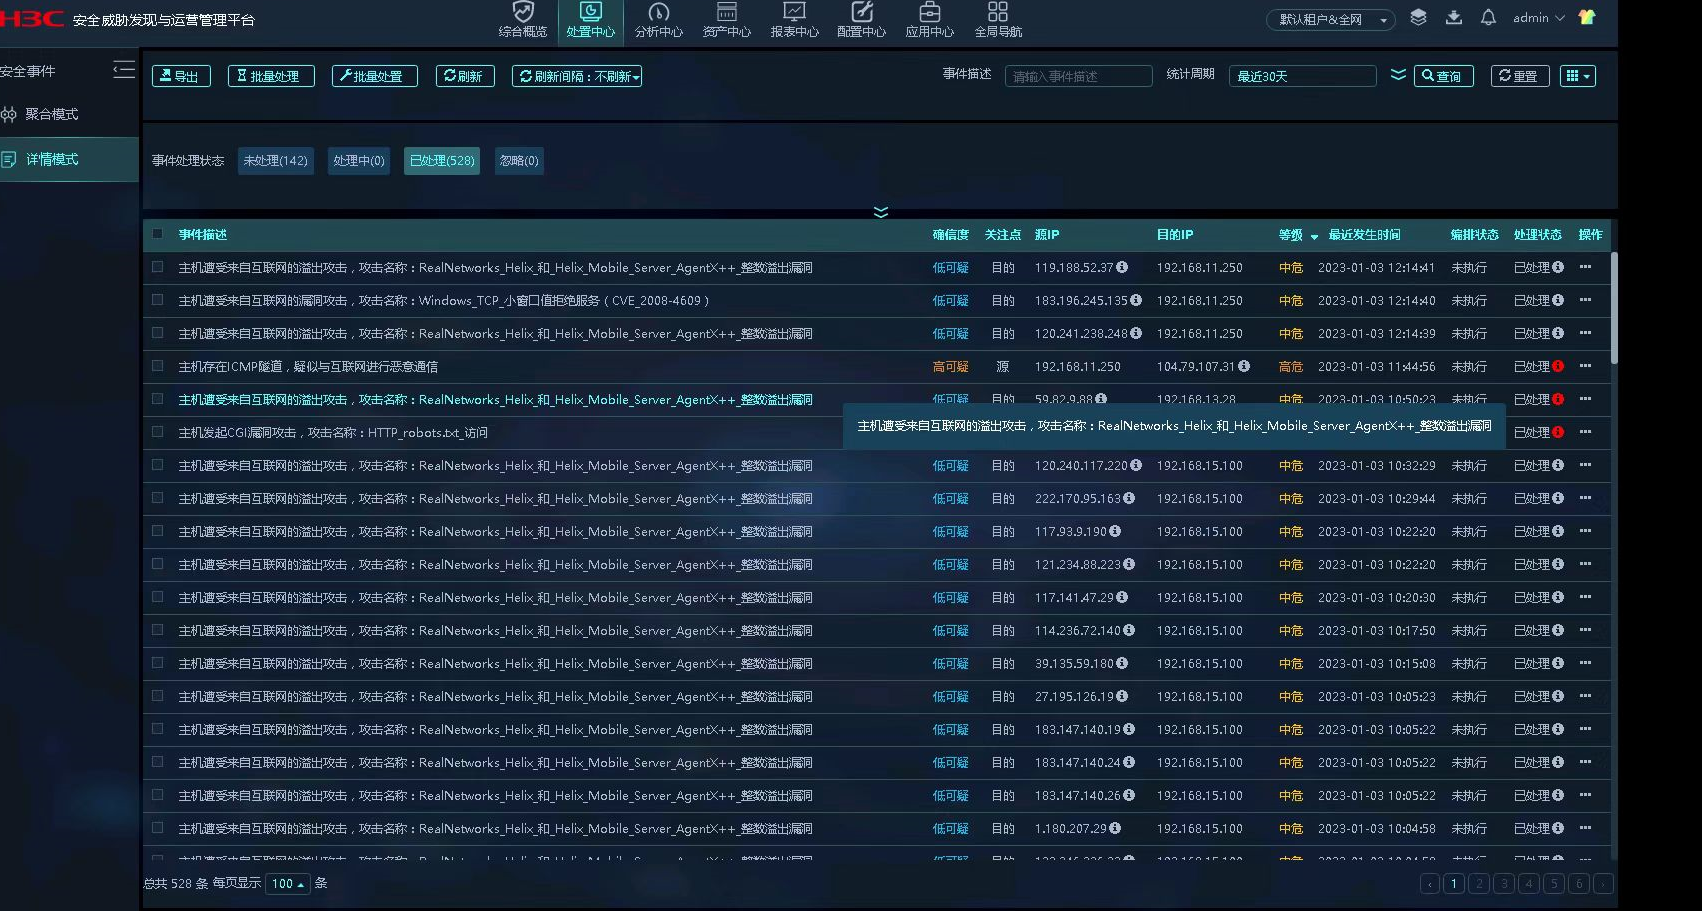Click the table's vertical scrollbar
This screenshot has height=911, width=1702.
click(x=1614, y=310)
